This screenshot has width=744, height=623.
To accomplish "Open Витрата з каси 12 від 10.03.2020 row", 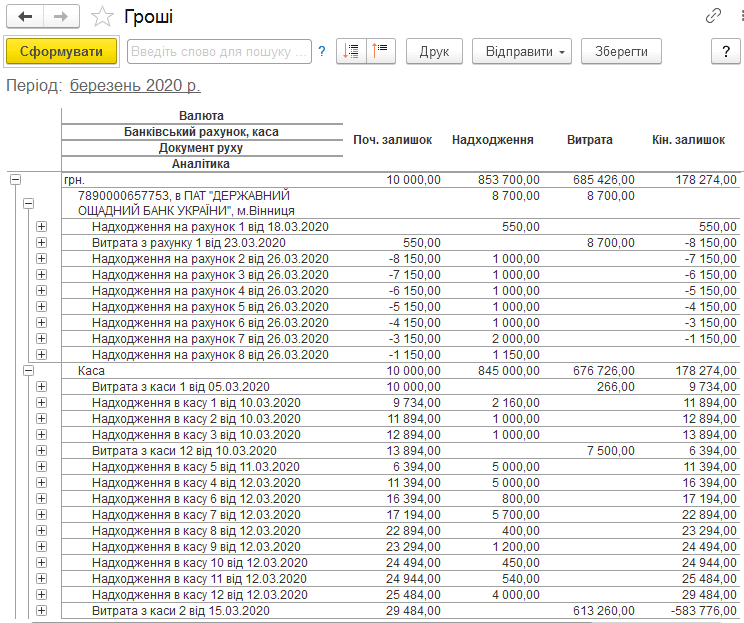I will (184, 451).
